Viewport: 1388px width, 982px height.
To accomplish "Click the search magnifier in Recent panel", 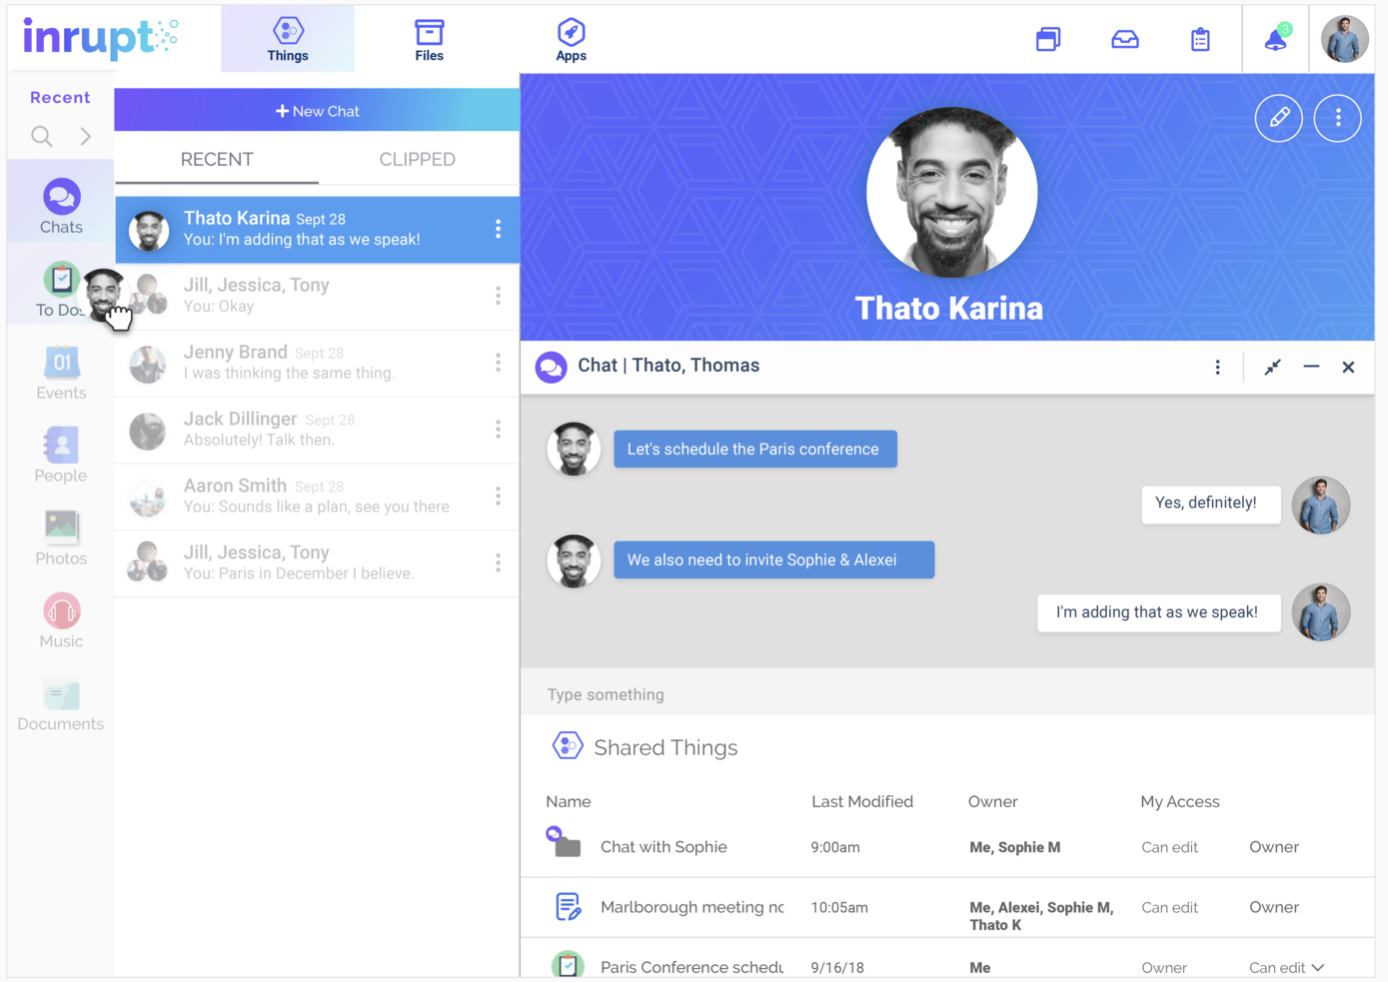I will [41, 136].
